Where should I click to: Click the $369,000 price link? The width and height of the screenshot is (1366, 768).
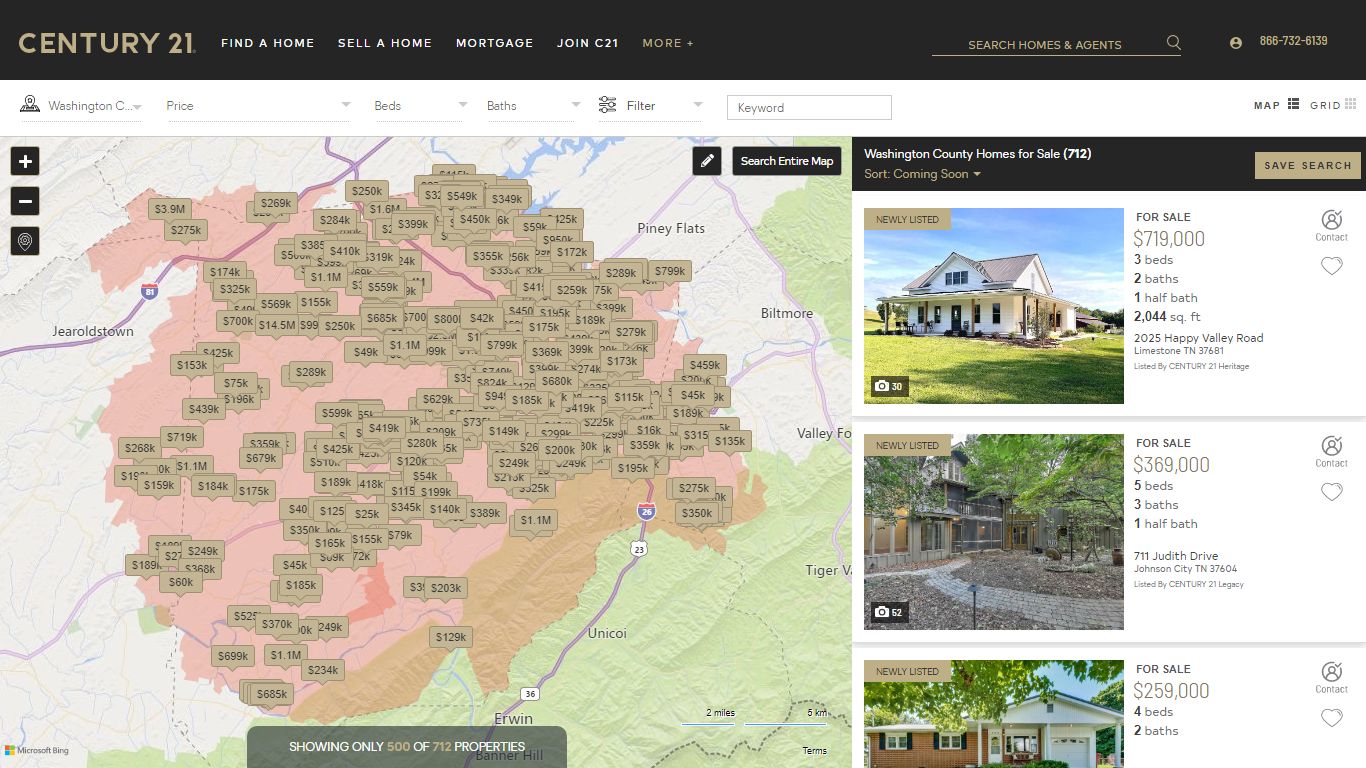coord(1171,465)
